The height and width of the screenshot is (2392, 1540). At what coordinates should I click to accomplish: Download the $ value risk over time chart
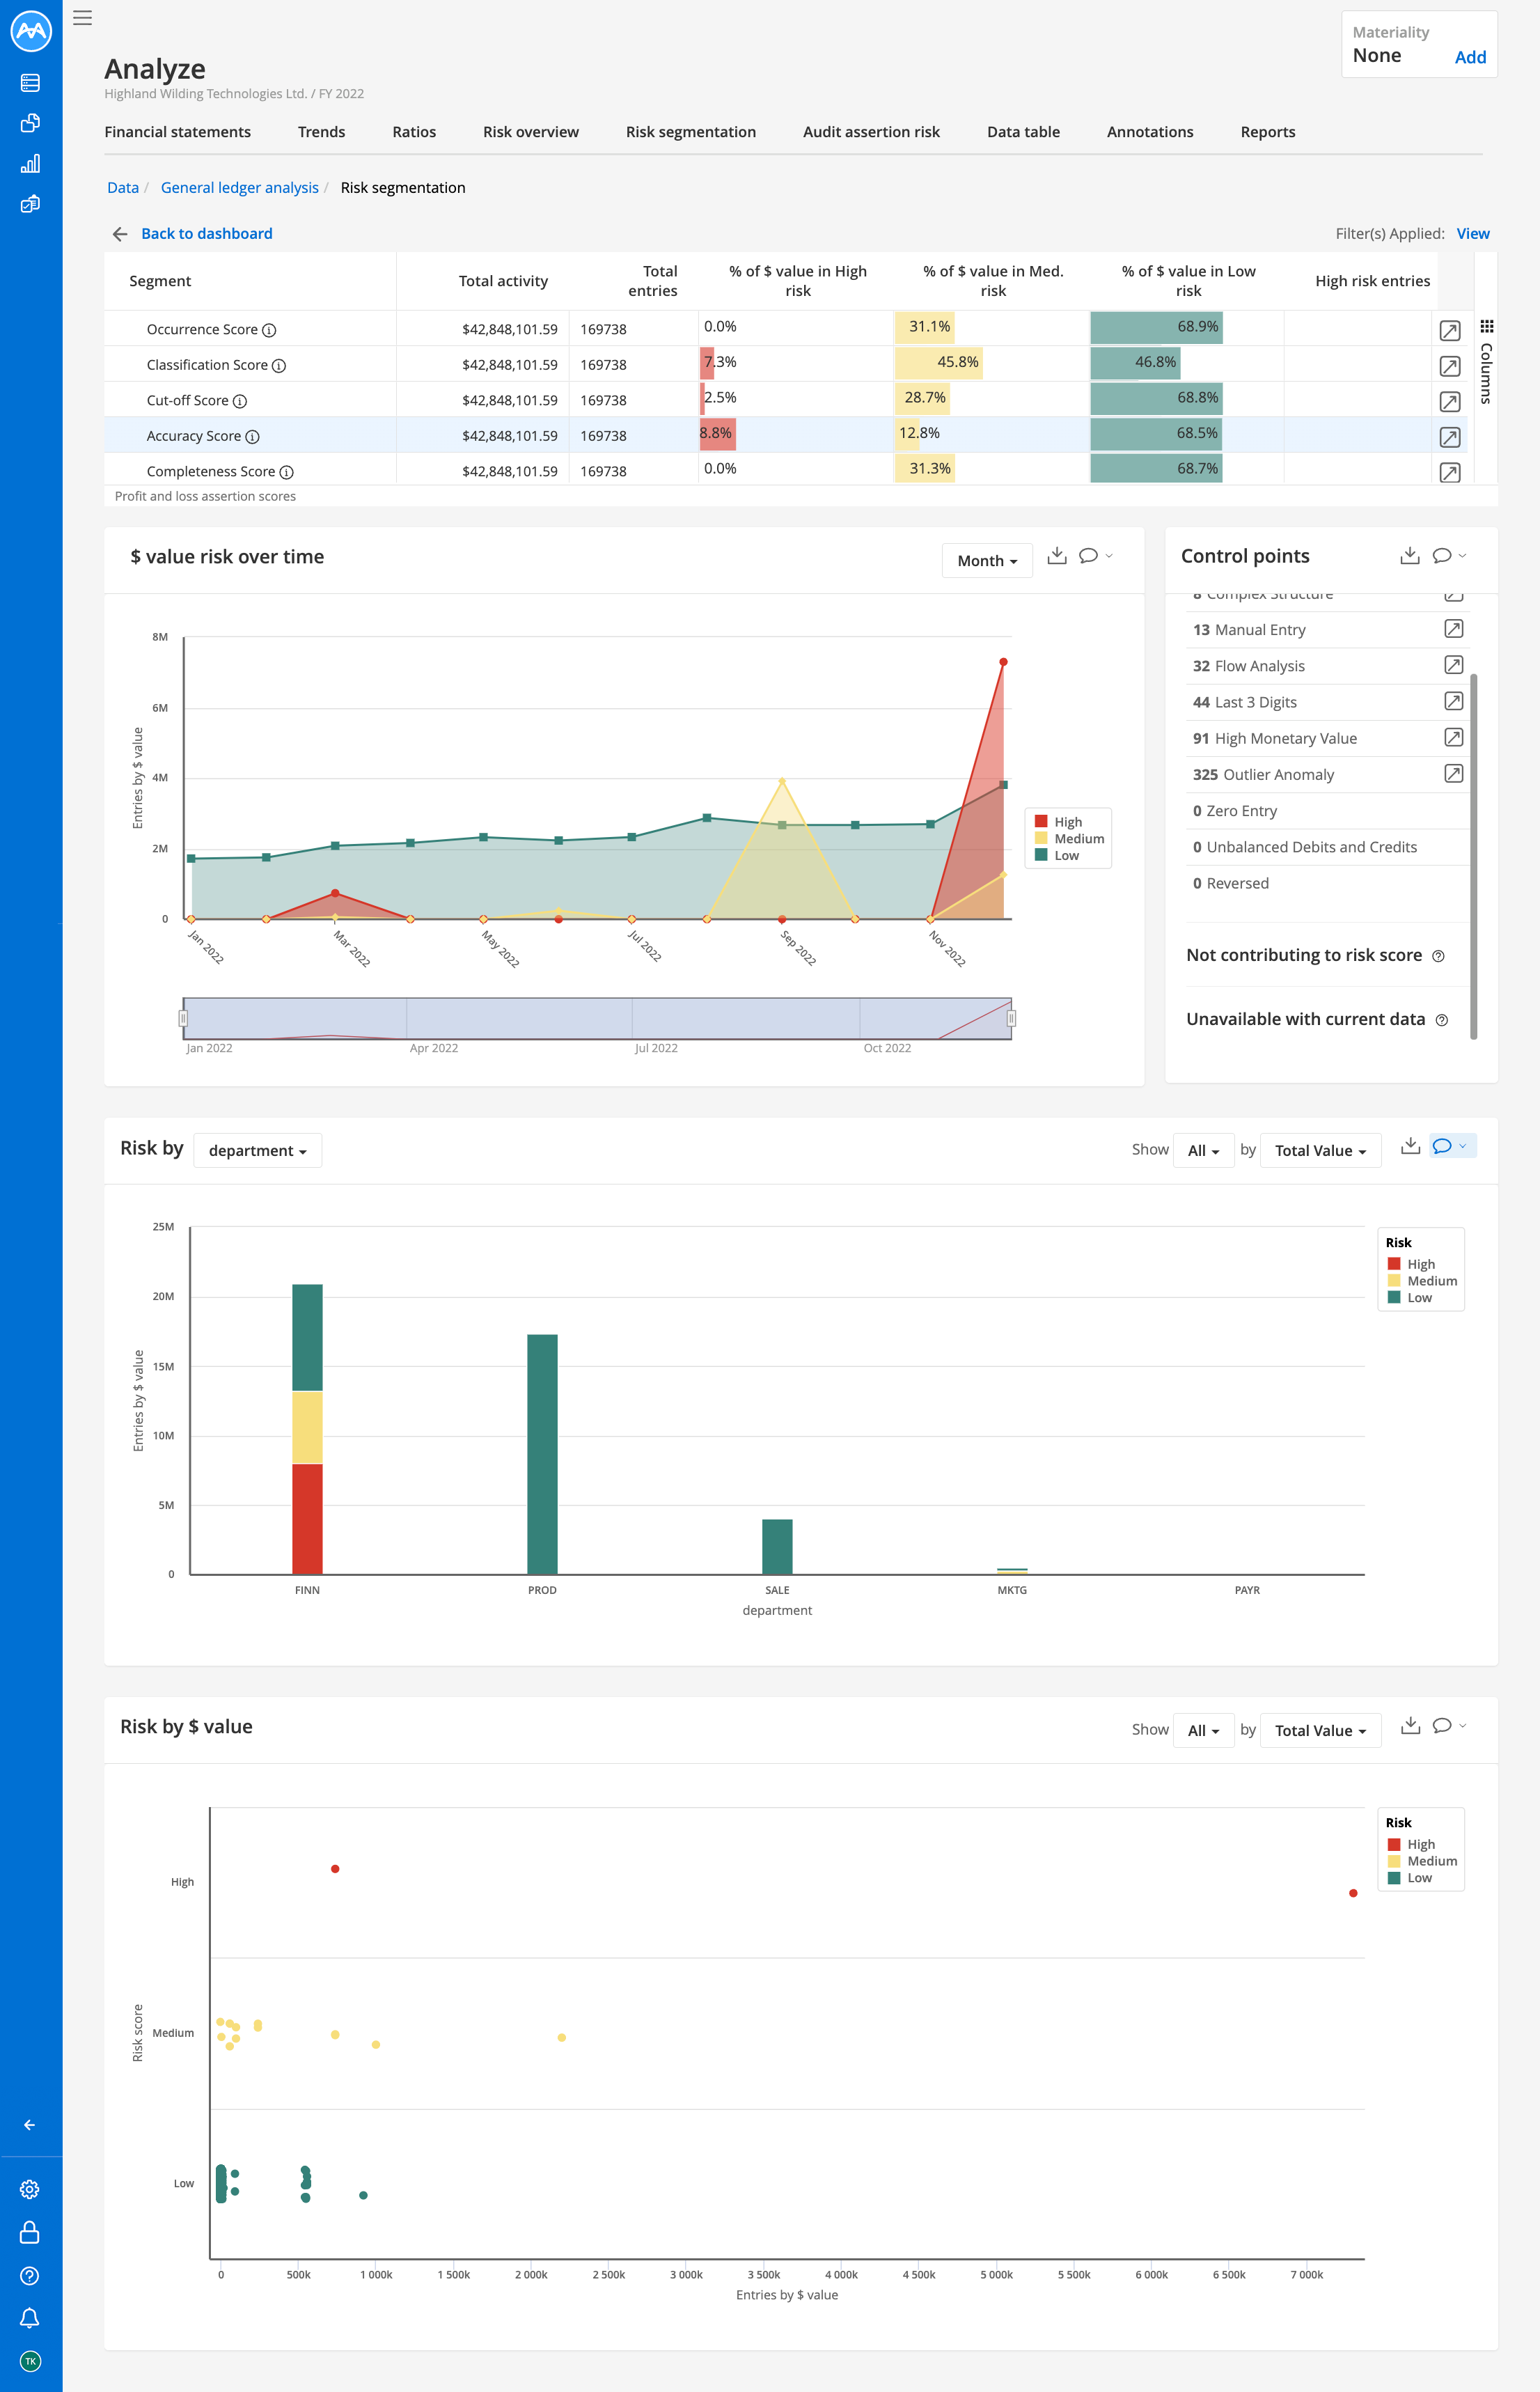pos(1056,556)
